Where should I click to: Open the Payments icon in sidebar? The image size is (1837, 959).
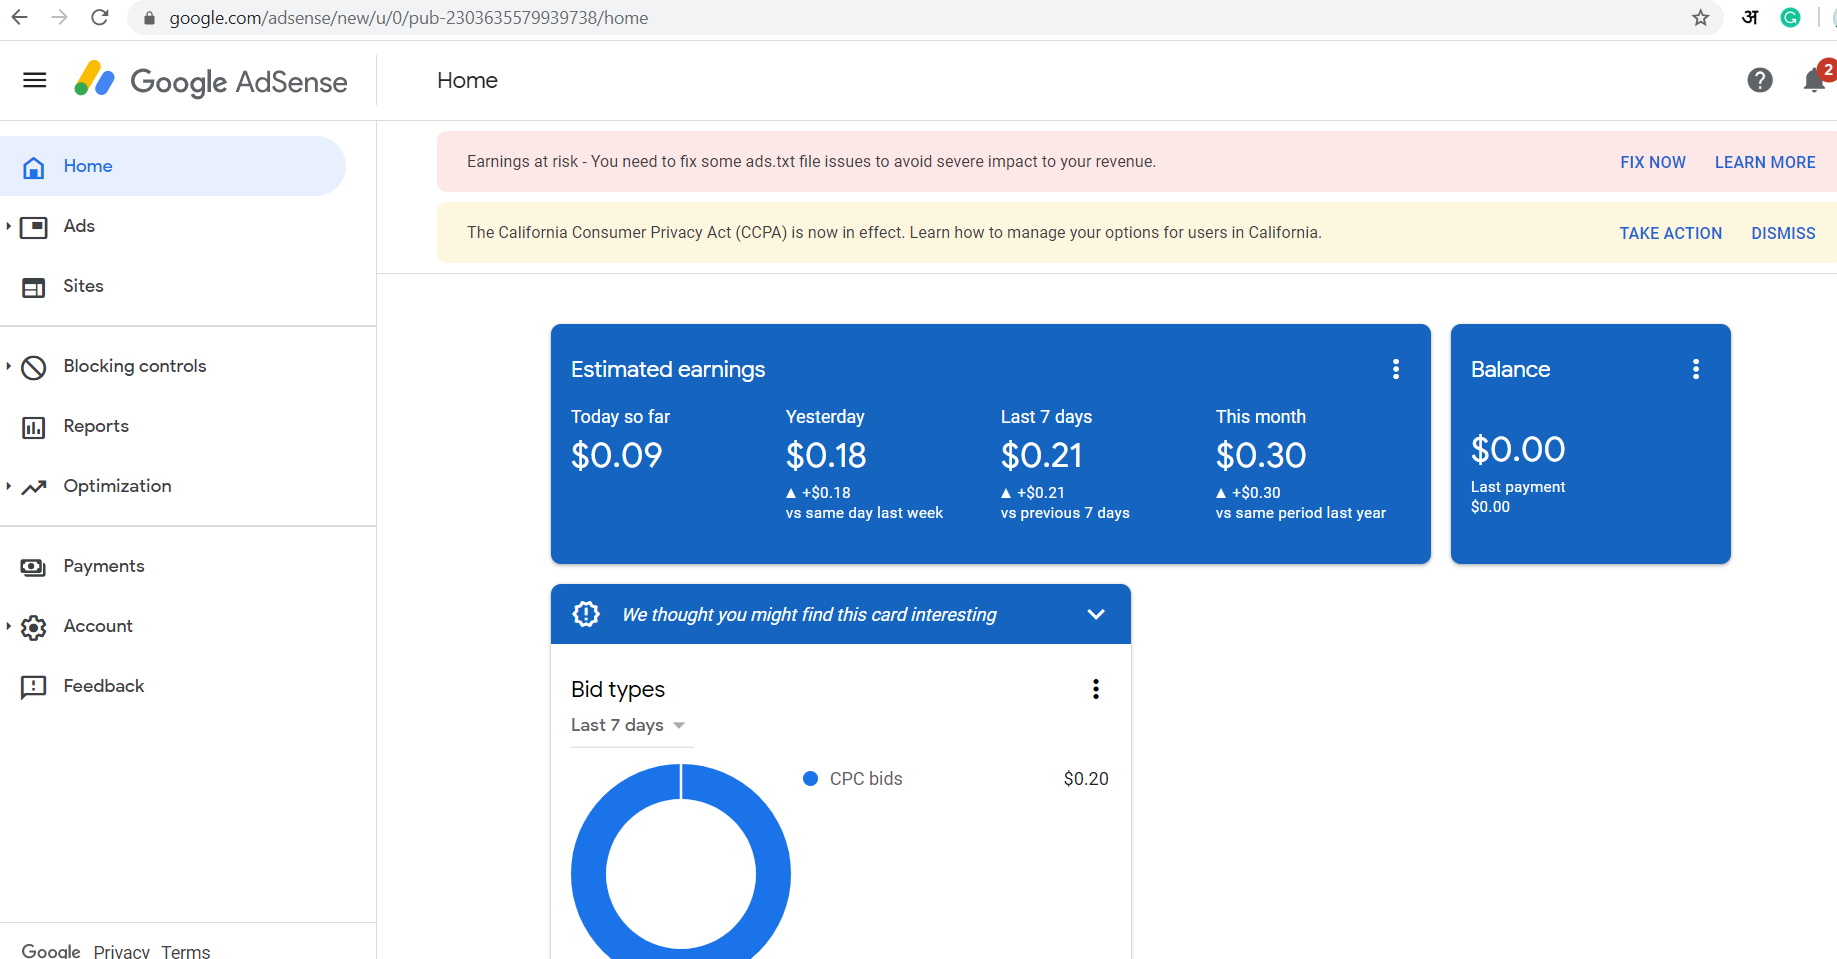33,566
